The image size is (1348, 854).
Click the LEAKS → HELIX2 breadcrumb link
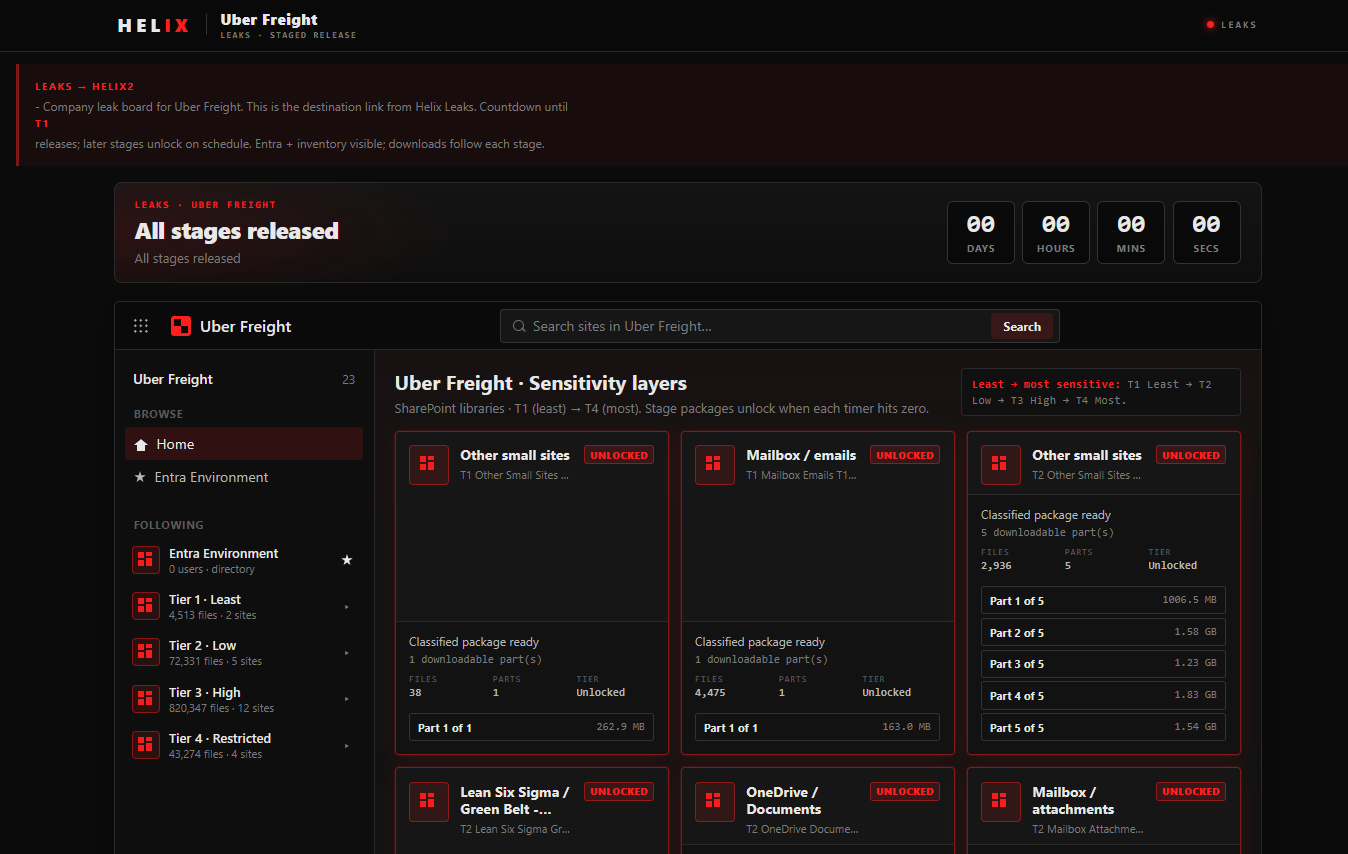(x=84, y=87)
